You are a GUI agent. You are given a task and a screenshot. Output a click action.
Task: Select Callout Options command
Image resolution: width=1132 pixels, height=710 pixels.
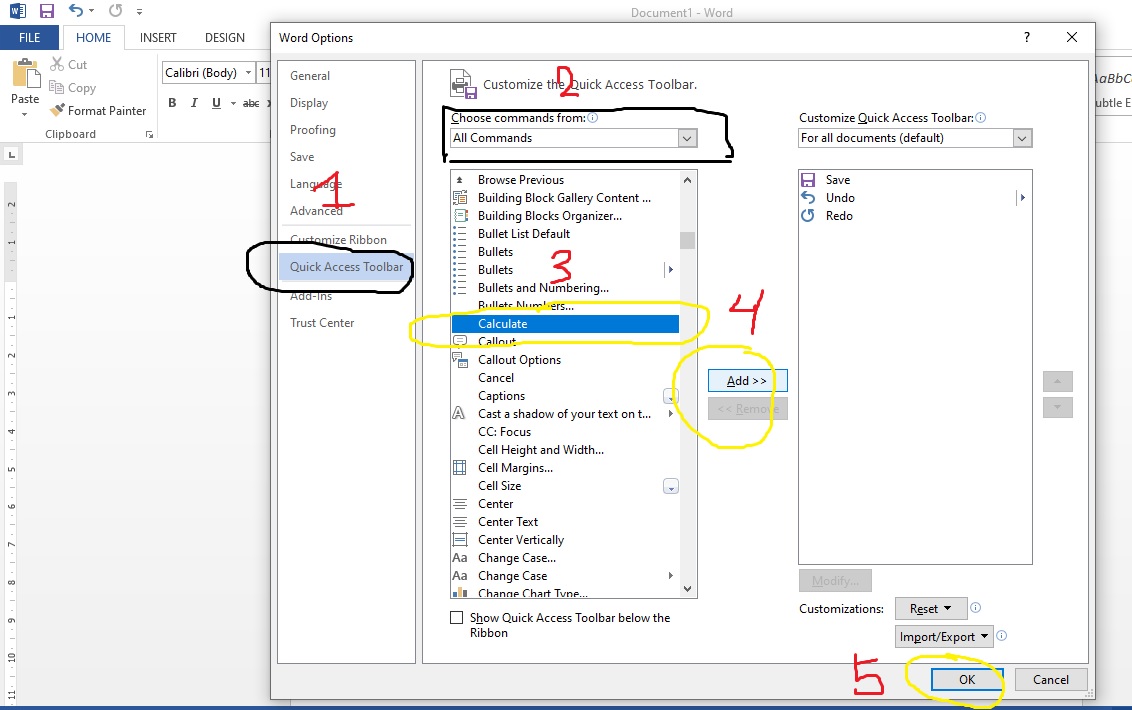[x=565, y=360]
